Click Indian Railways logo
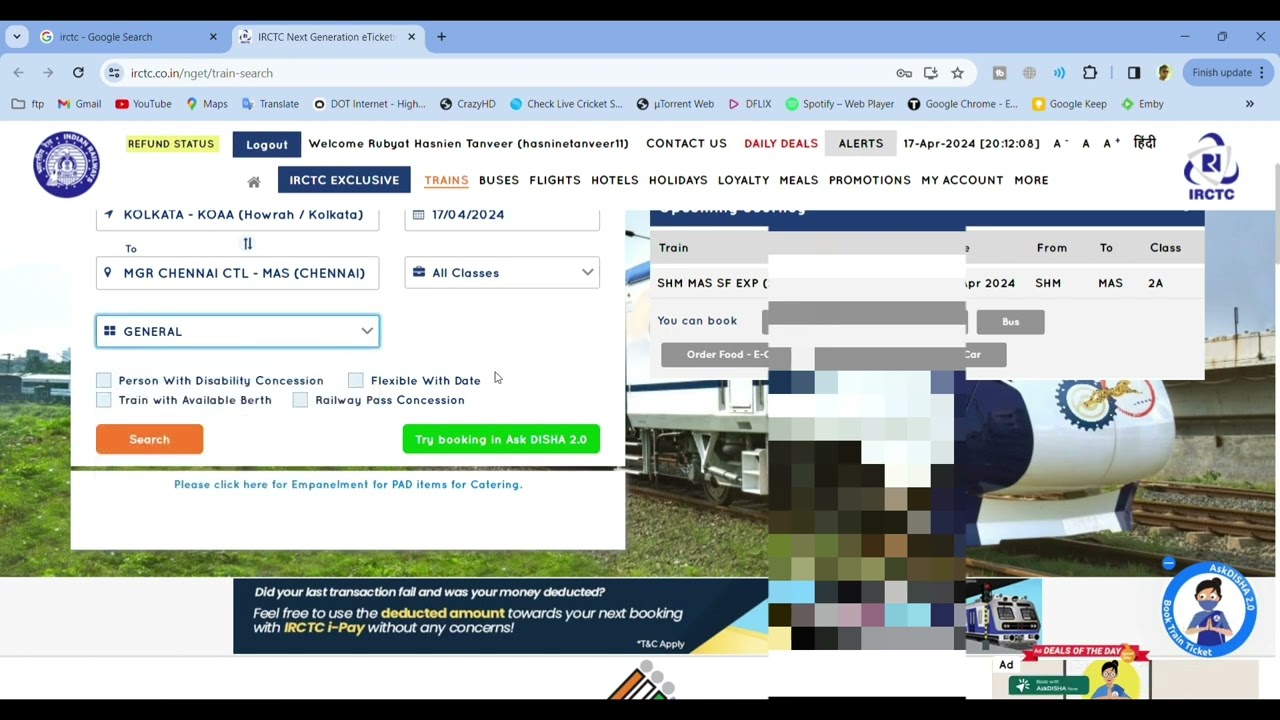Viewport: 1280px width, 720px height. [66, 164]
